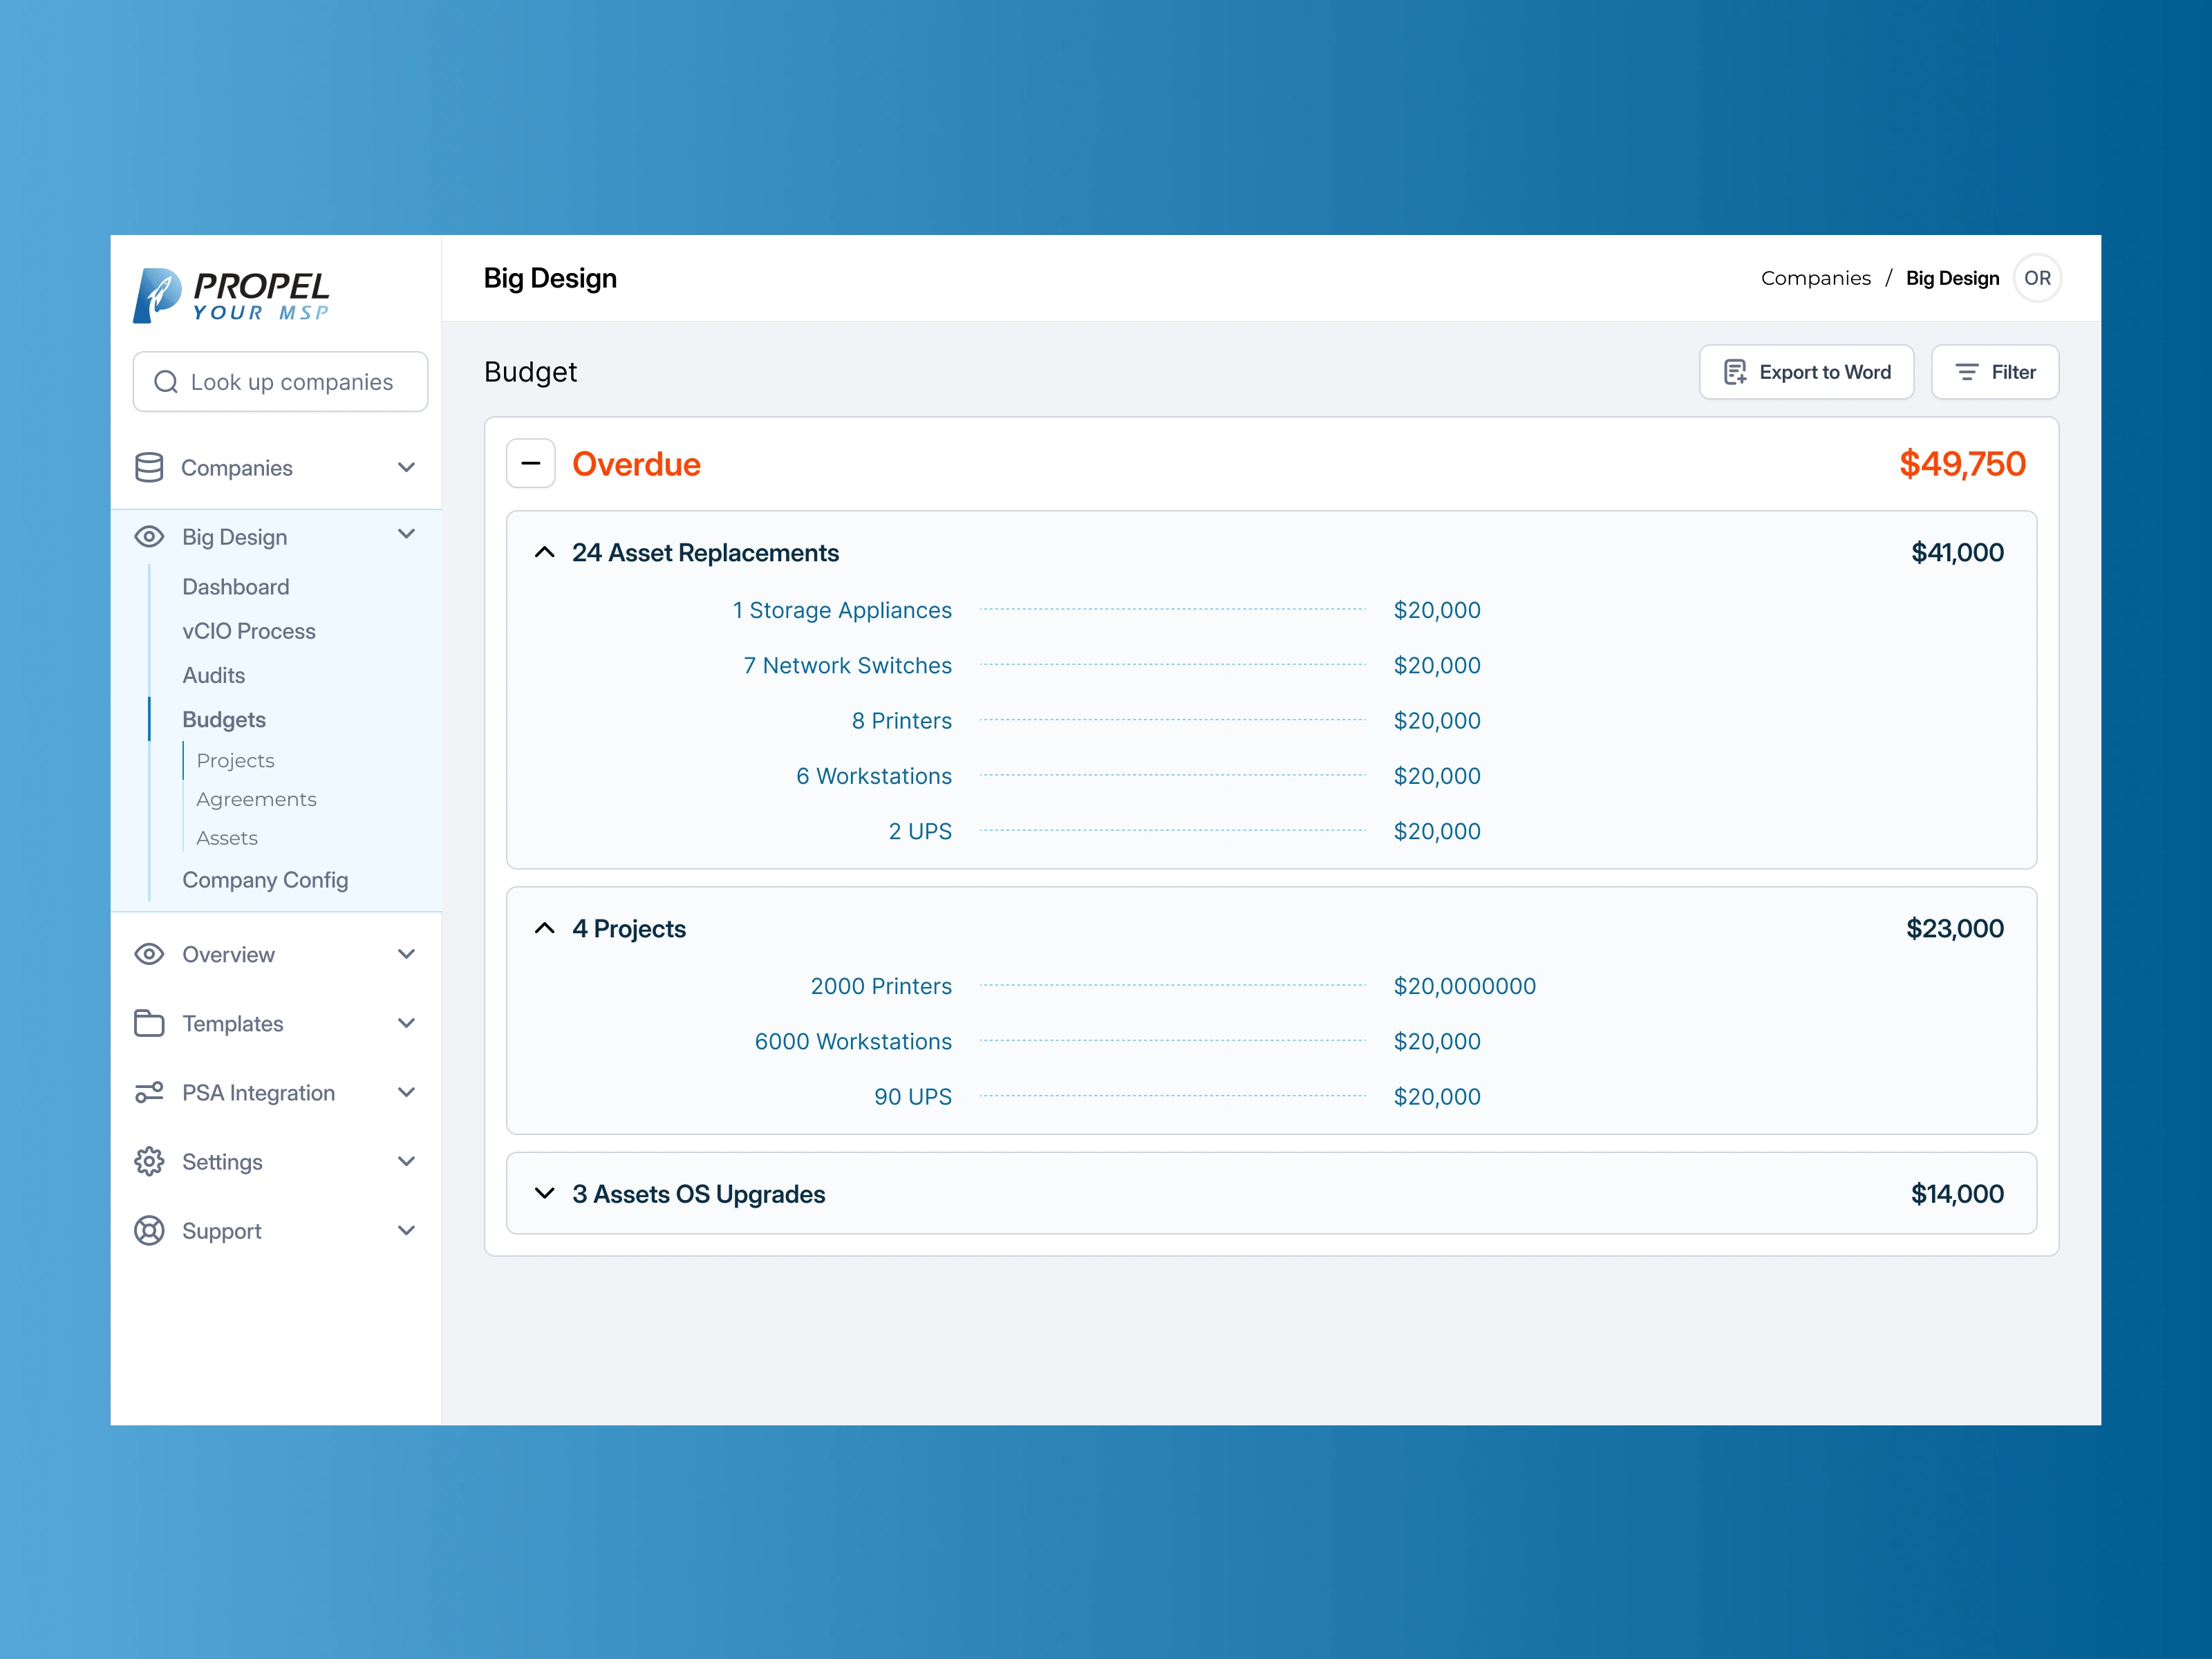Click the Overdue heading text
This screenshot has height=1659, width=2212.
(x=636, y=464)
